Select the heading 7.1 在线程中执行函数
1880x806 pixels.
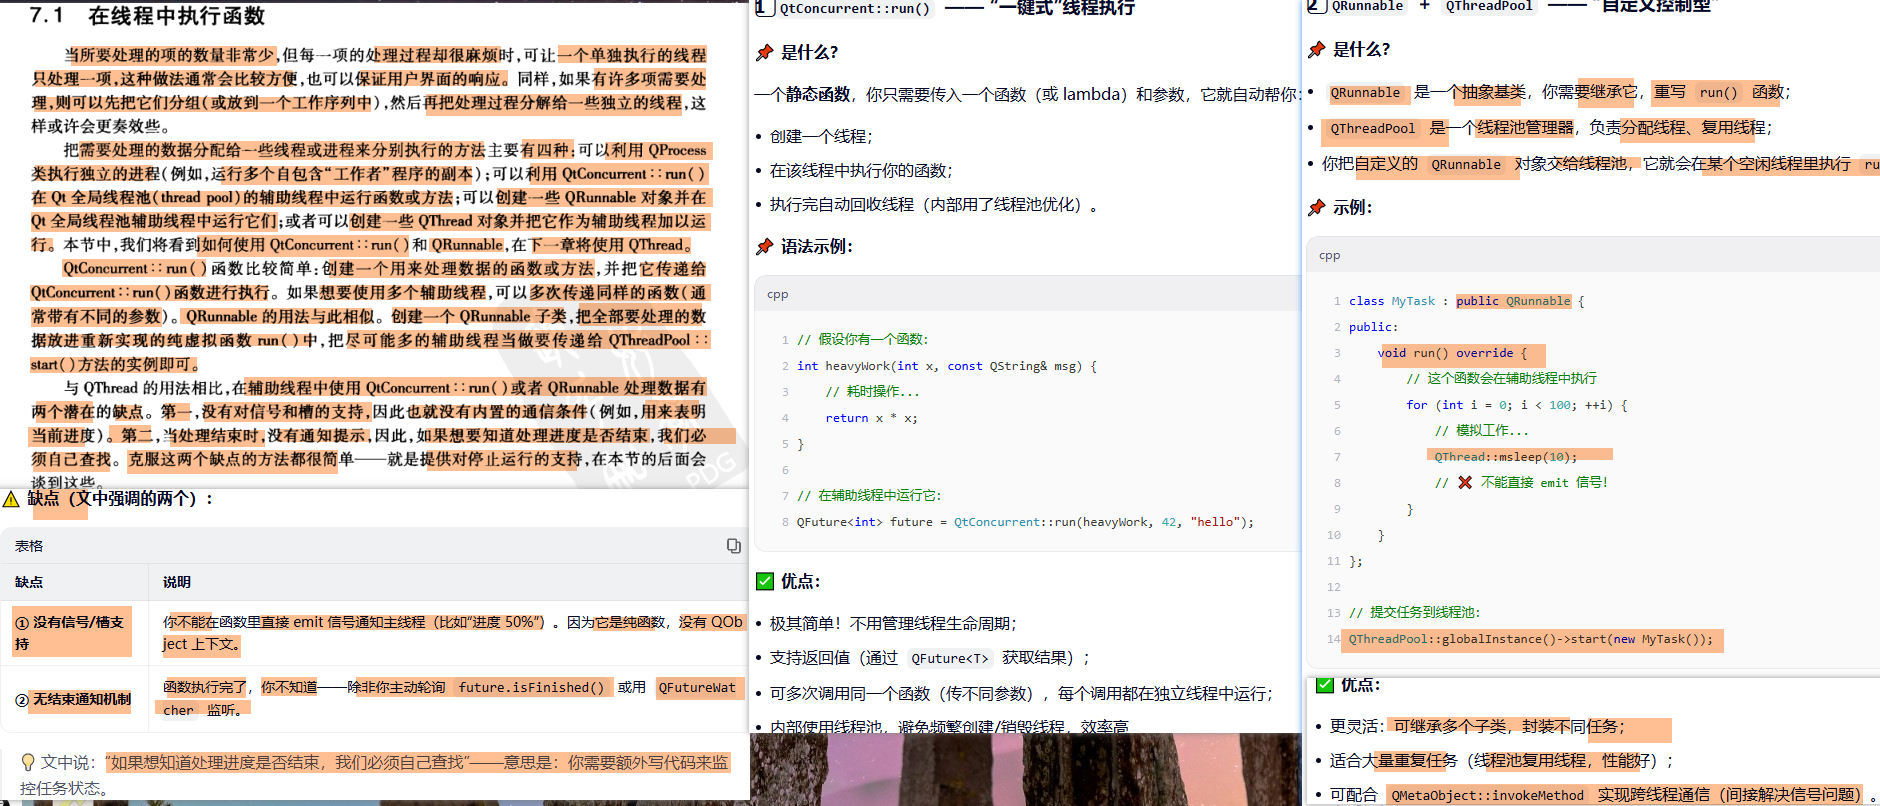(x=147, y=16)
